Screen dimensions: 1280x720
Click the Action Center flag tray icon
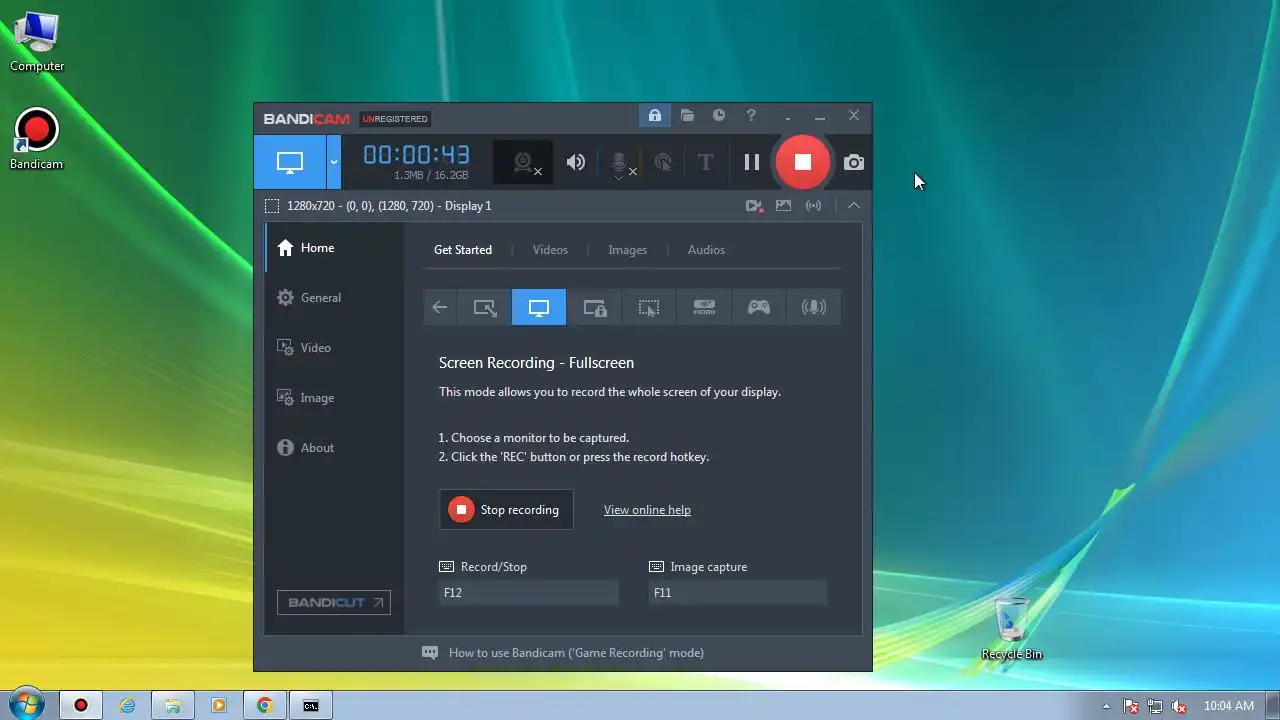click(x=1131, y=706)
